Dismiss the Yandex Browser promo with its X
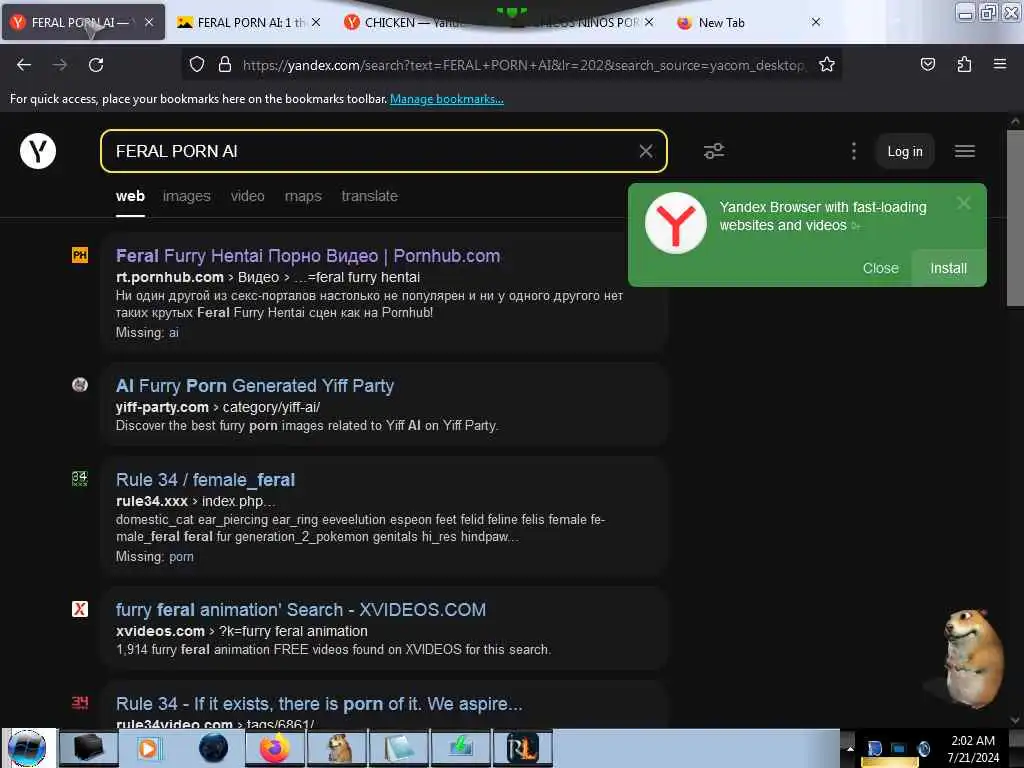 point(963,203)
